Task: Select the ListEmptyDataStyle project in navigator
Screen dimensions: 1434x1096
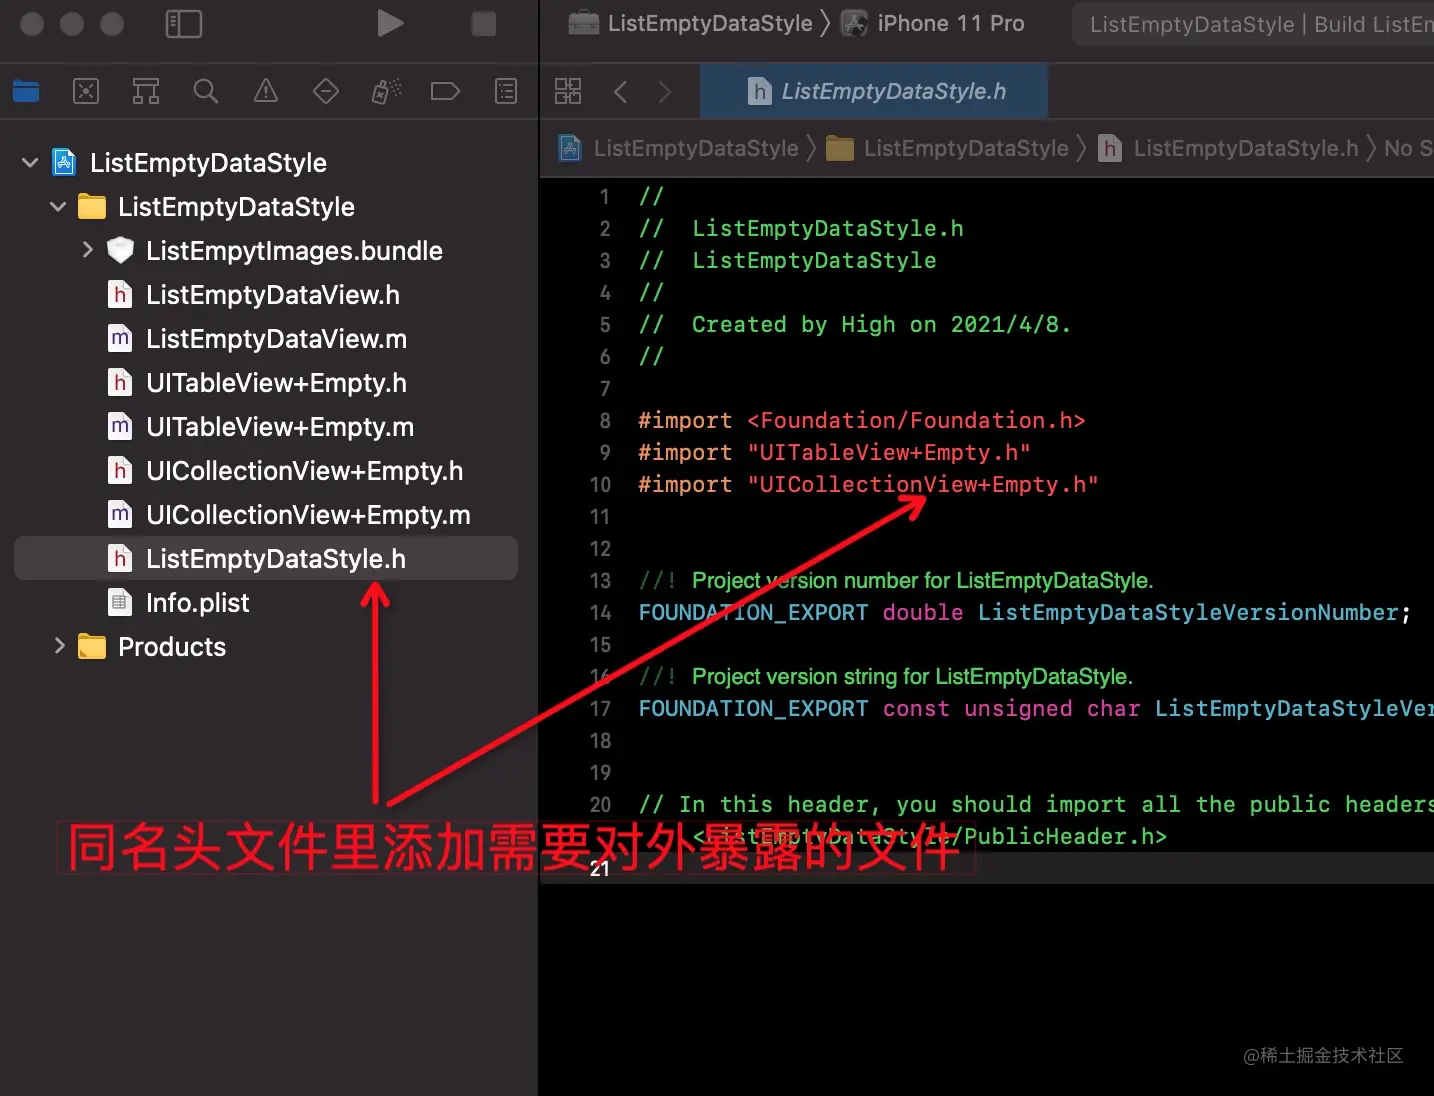Action: pyautogui.click(x=208, y=162)
